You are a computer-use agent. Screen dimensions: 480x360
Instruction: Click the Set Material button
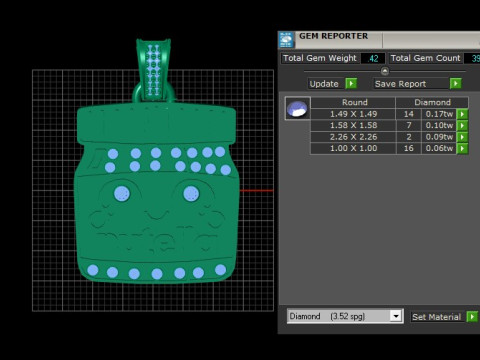tap(437, 317)
